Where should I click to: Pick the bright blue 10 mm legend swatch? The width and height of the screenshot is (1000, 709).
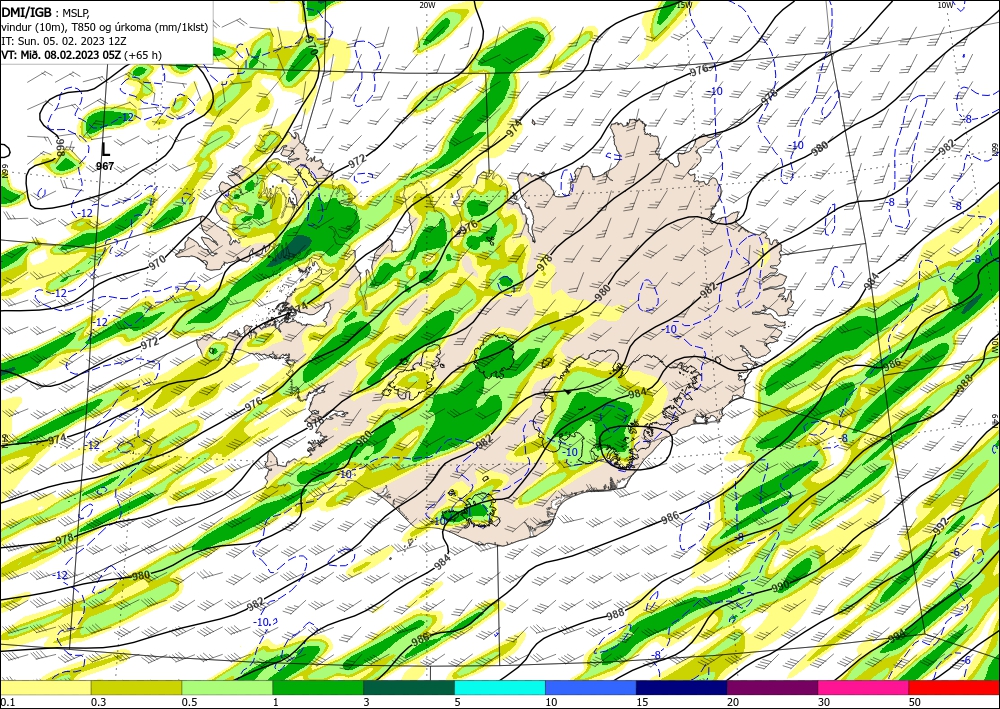click(x=591, y=688)
